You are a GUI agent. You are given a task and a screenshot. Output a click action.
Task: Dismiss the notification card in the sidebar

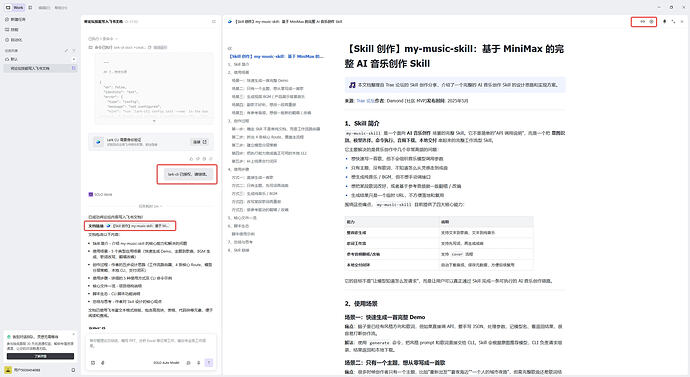(x=73, y=334)
